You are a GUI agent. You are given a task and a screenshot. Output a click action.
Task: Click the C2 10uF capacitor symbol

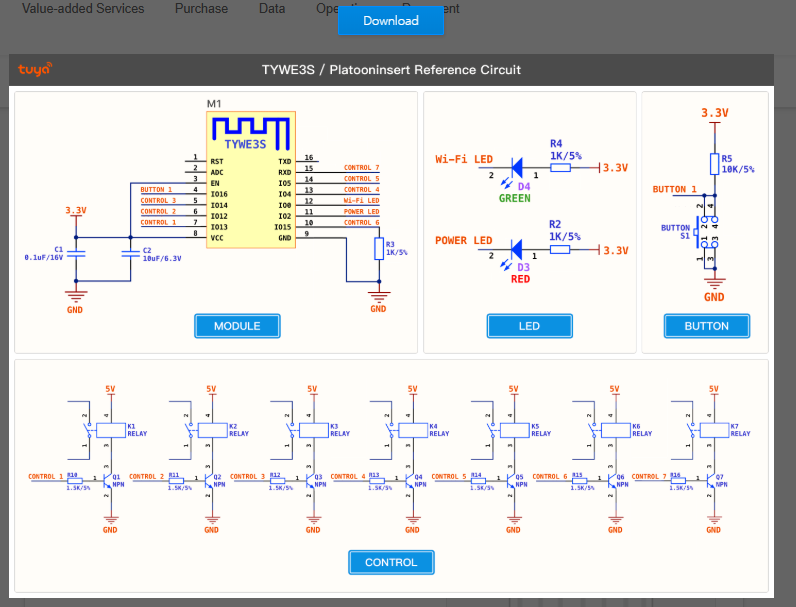(x=129, y=252)
